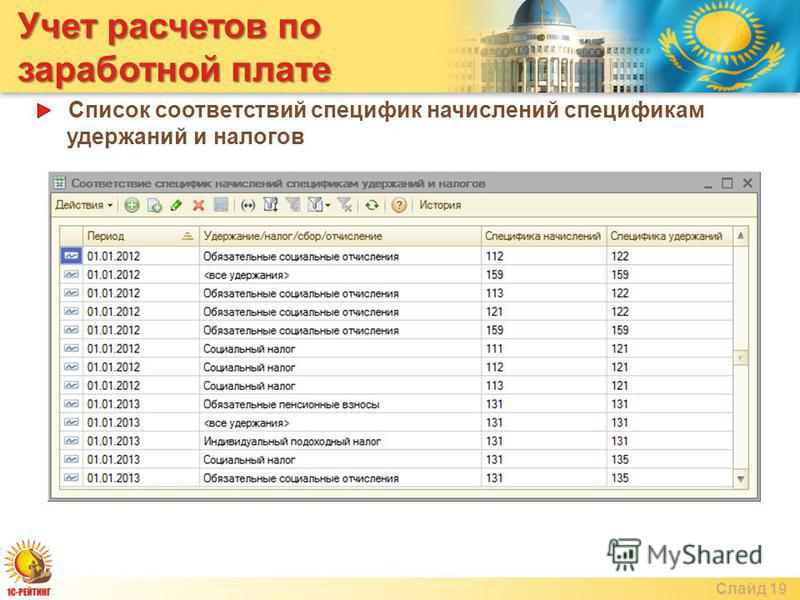Select record icon of Индивидуальный подоходный налог row
The width and height of the screenshot is (800, 600).
pyautogui.click(x=71, y=441)
